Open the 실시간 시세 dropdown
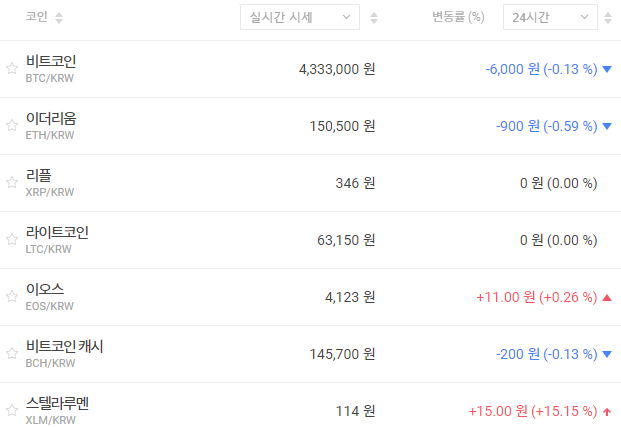This screenshot has height=427, width=621. [300, 17]
